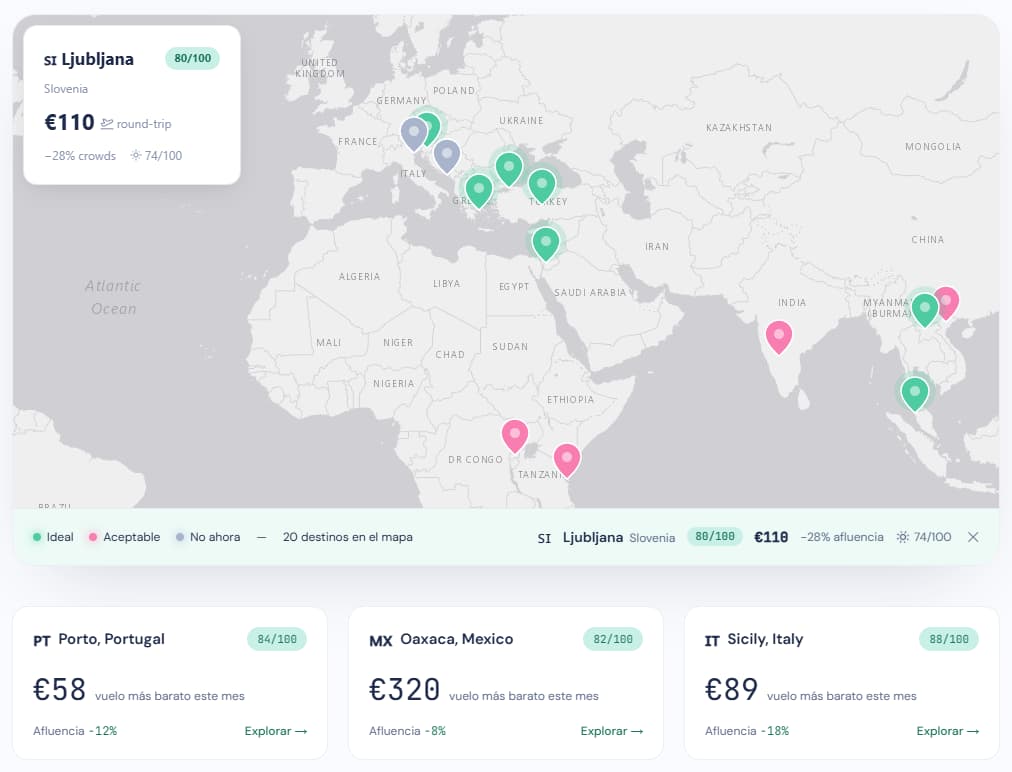Click the round-trip plane icon
1012x772 pixels.
(106, 123)
